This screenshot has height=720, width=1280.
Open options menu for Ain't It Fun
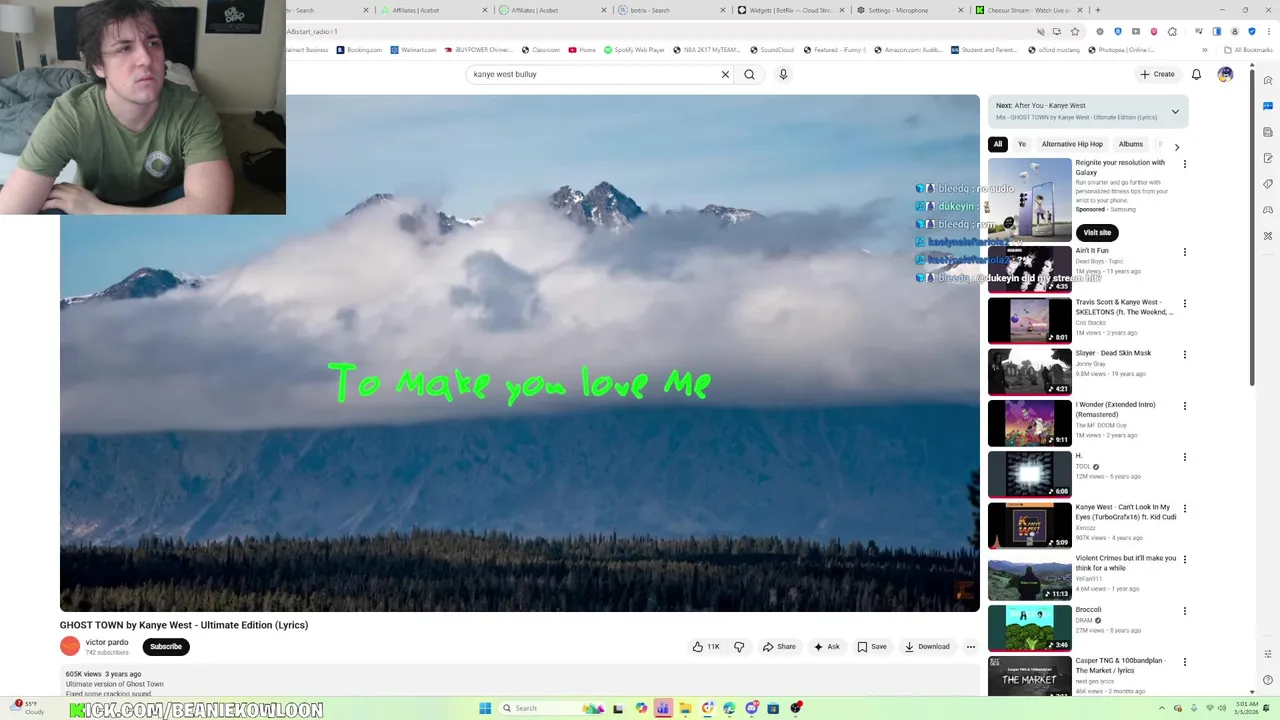click(1185, 252)
